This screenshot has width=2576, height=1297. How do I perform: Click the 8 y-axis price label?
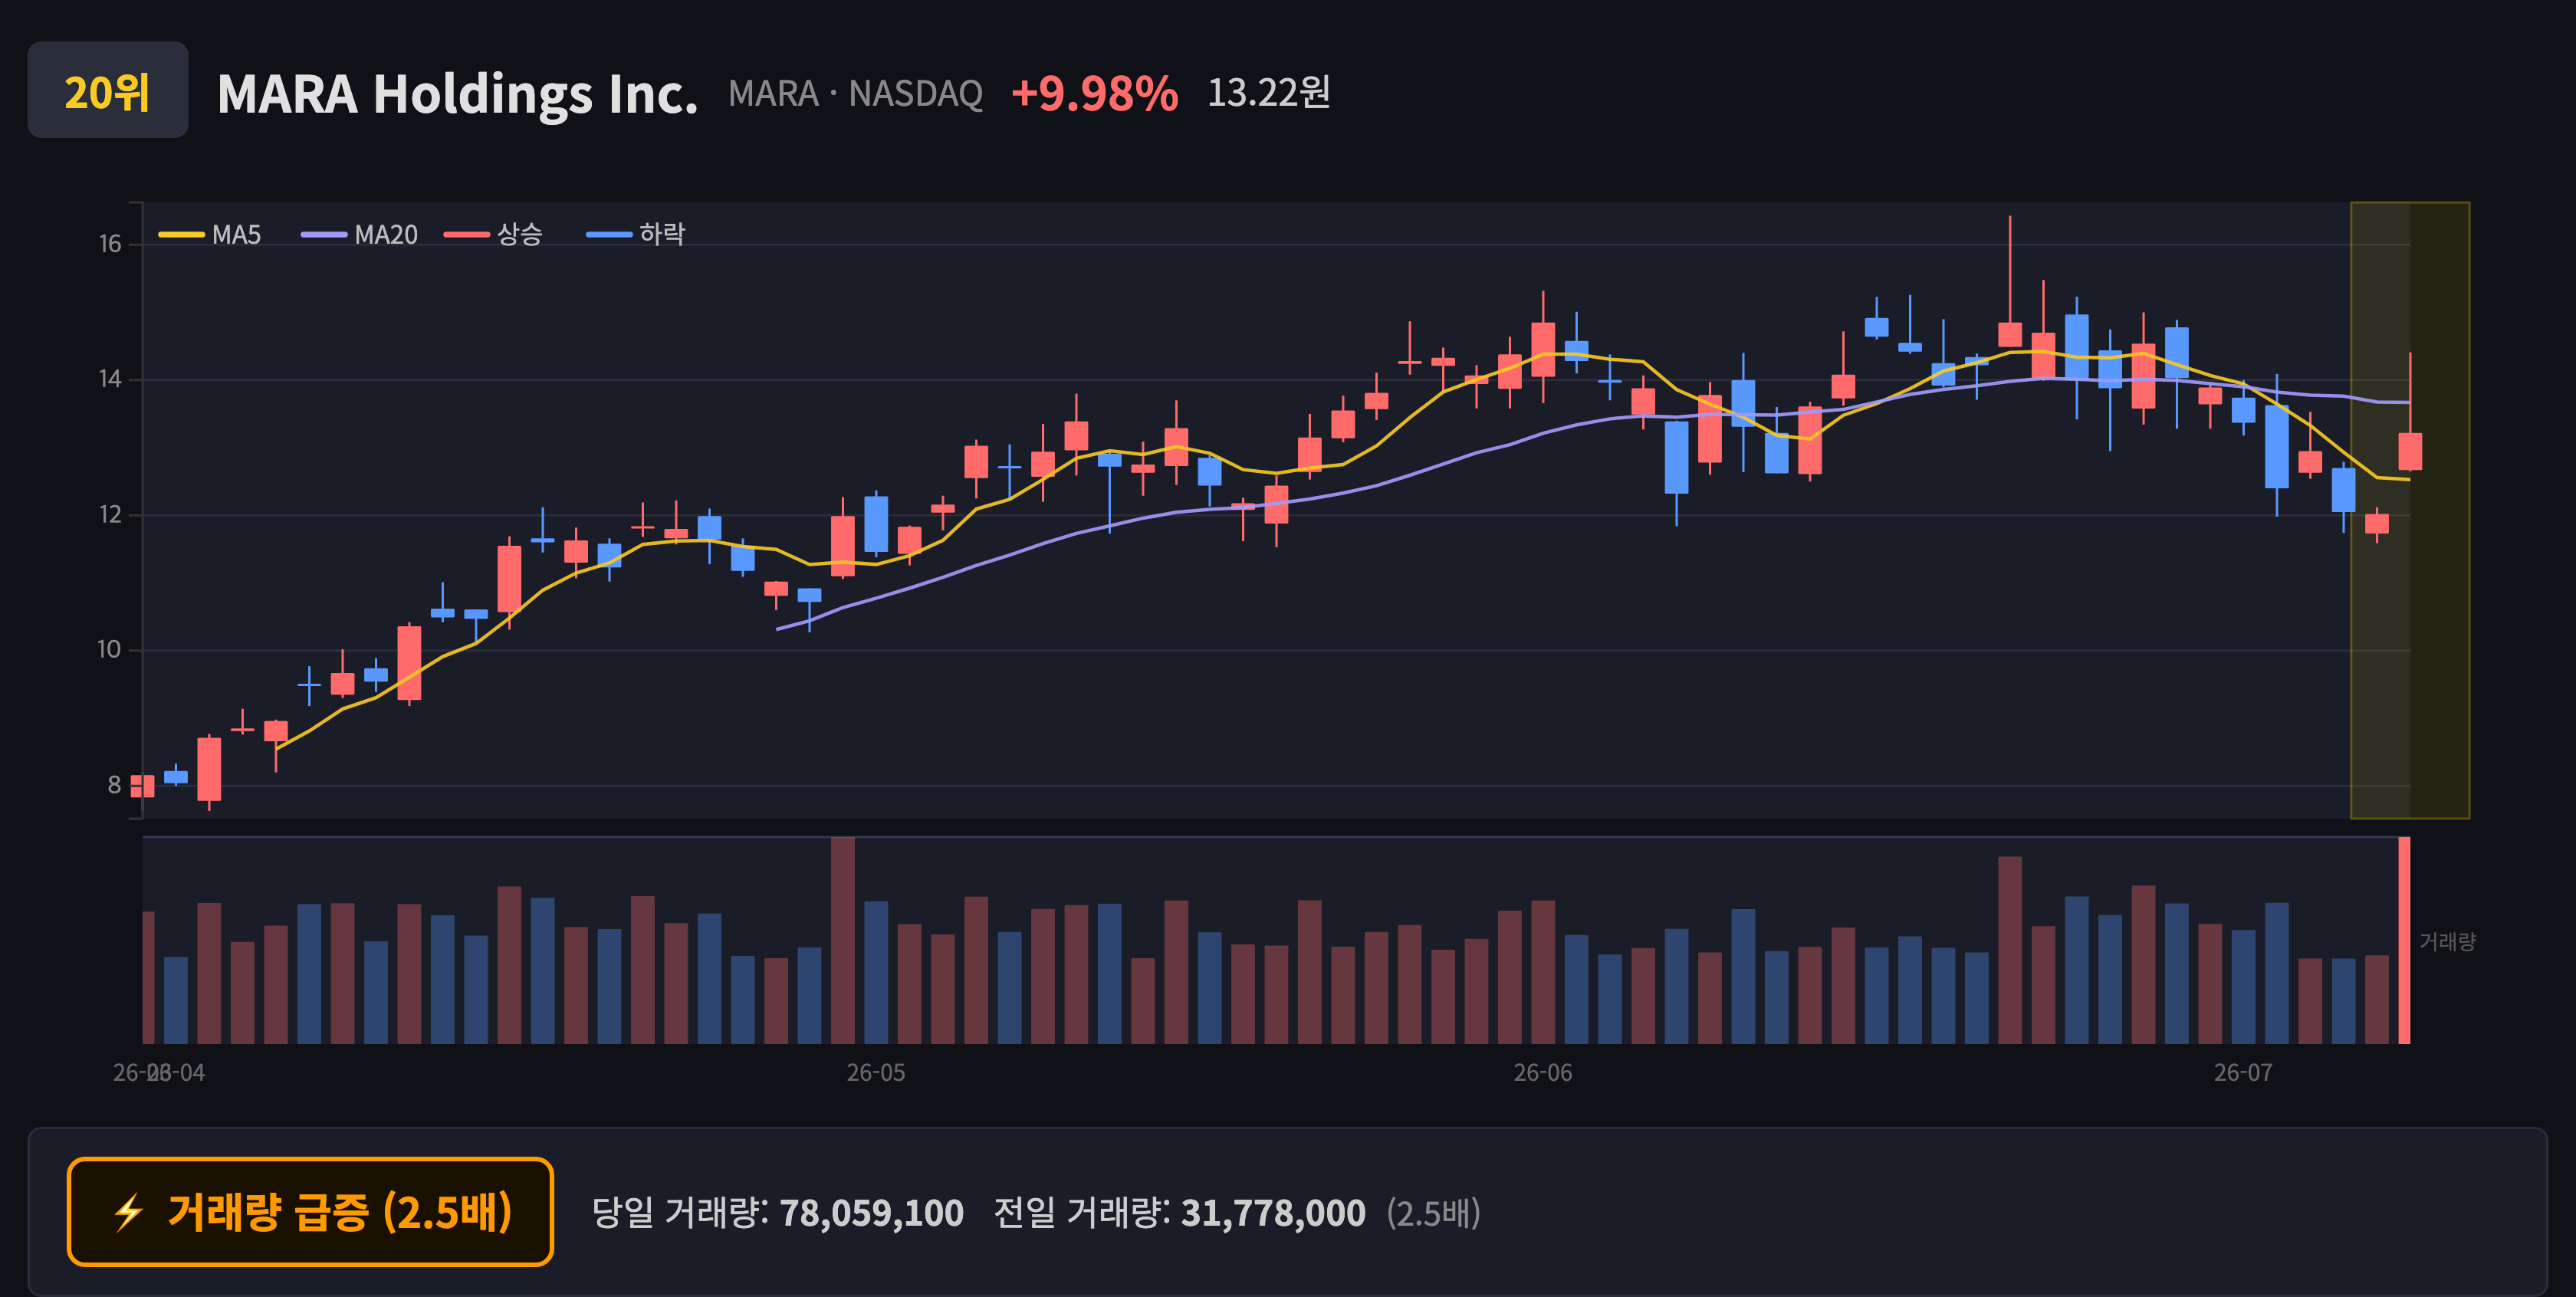click(115, 785)
